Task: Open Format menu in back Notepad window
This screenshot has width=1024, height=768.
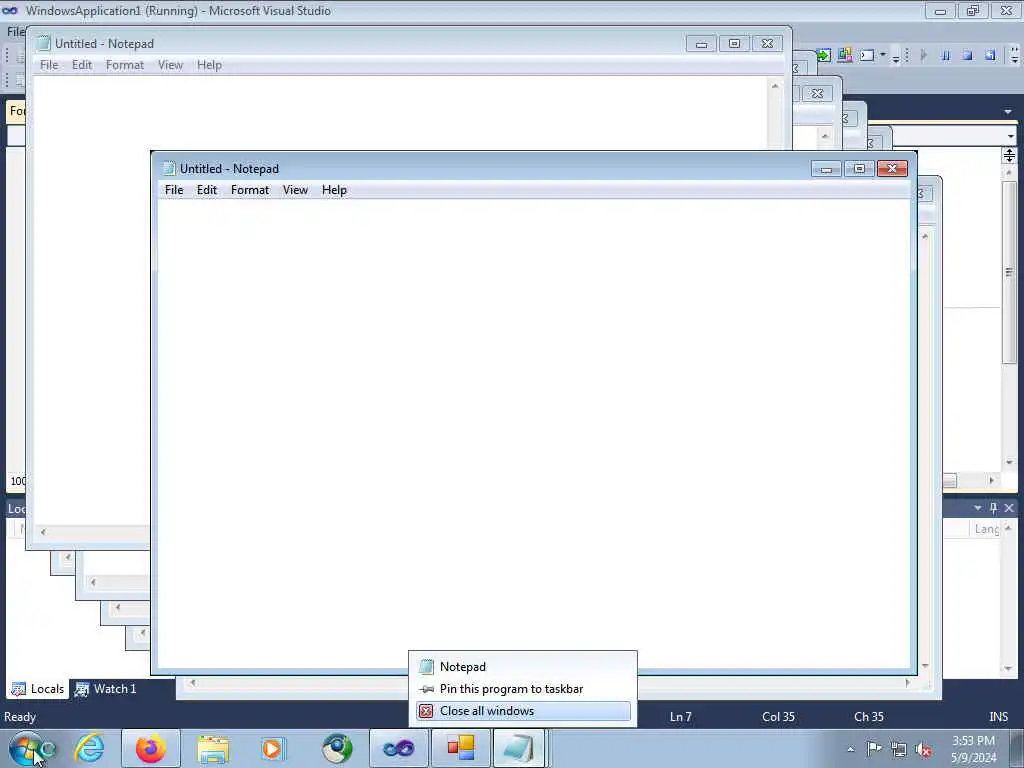Action: click(125, 65)
